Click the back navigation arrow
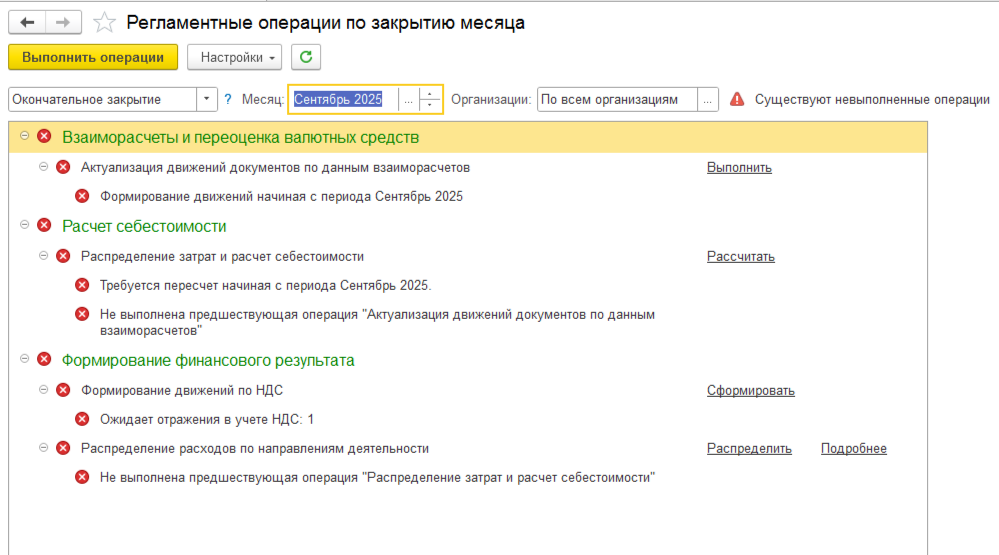Image resolution: width=999 pixels, height=555 pixels. [27, 22]
